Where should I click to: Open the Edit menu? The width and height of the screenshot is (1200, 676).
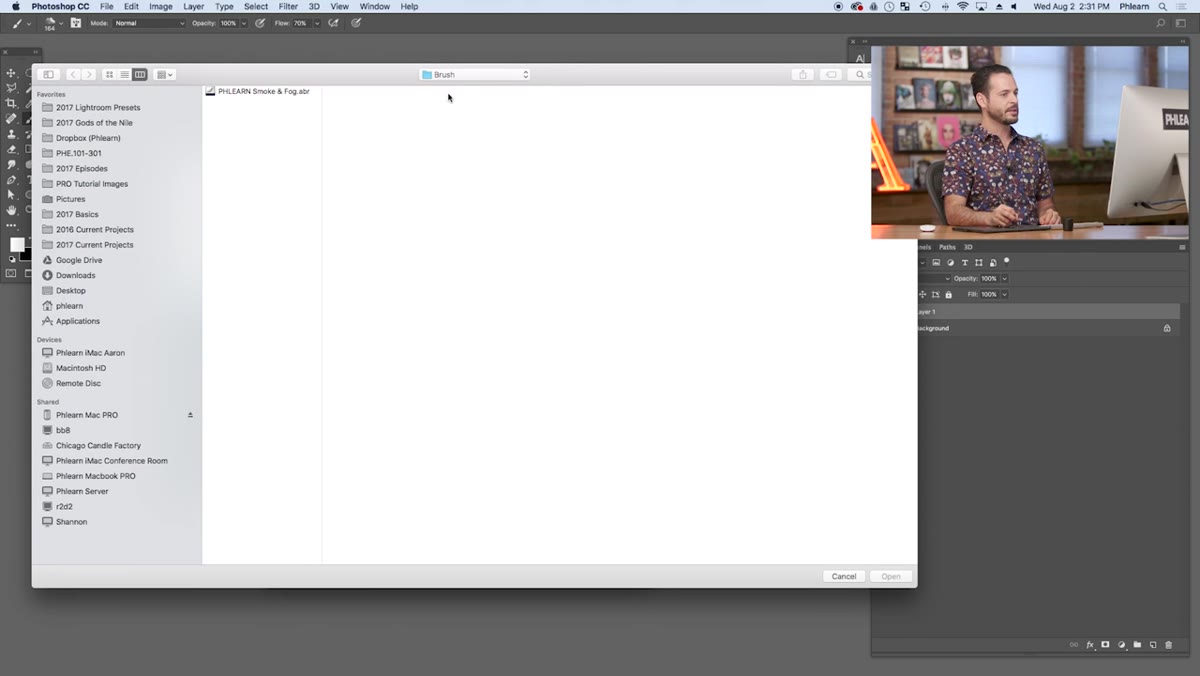(x=131, y=6)
